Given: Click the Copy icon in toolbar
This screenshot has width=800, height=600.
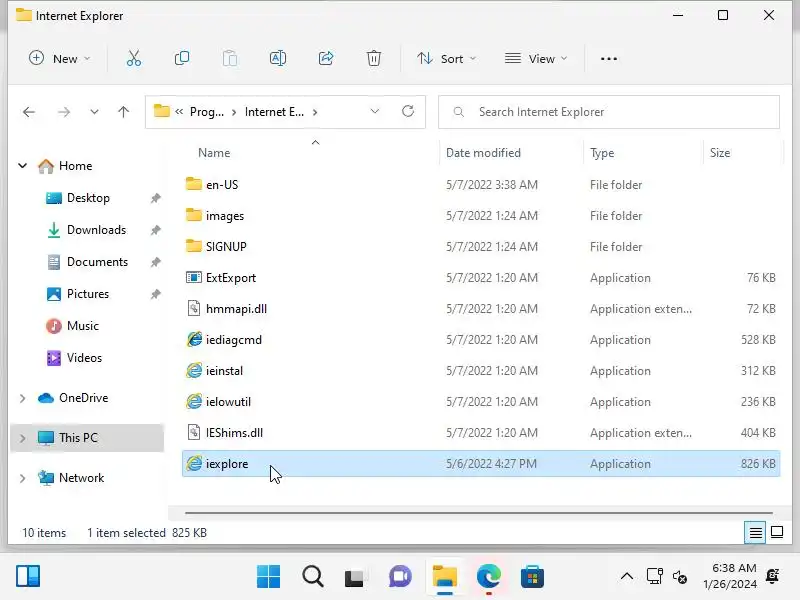Looking at the screenshot, I should pyautogui.click(x=182, y=58).
